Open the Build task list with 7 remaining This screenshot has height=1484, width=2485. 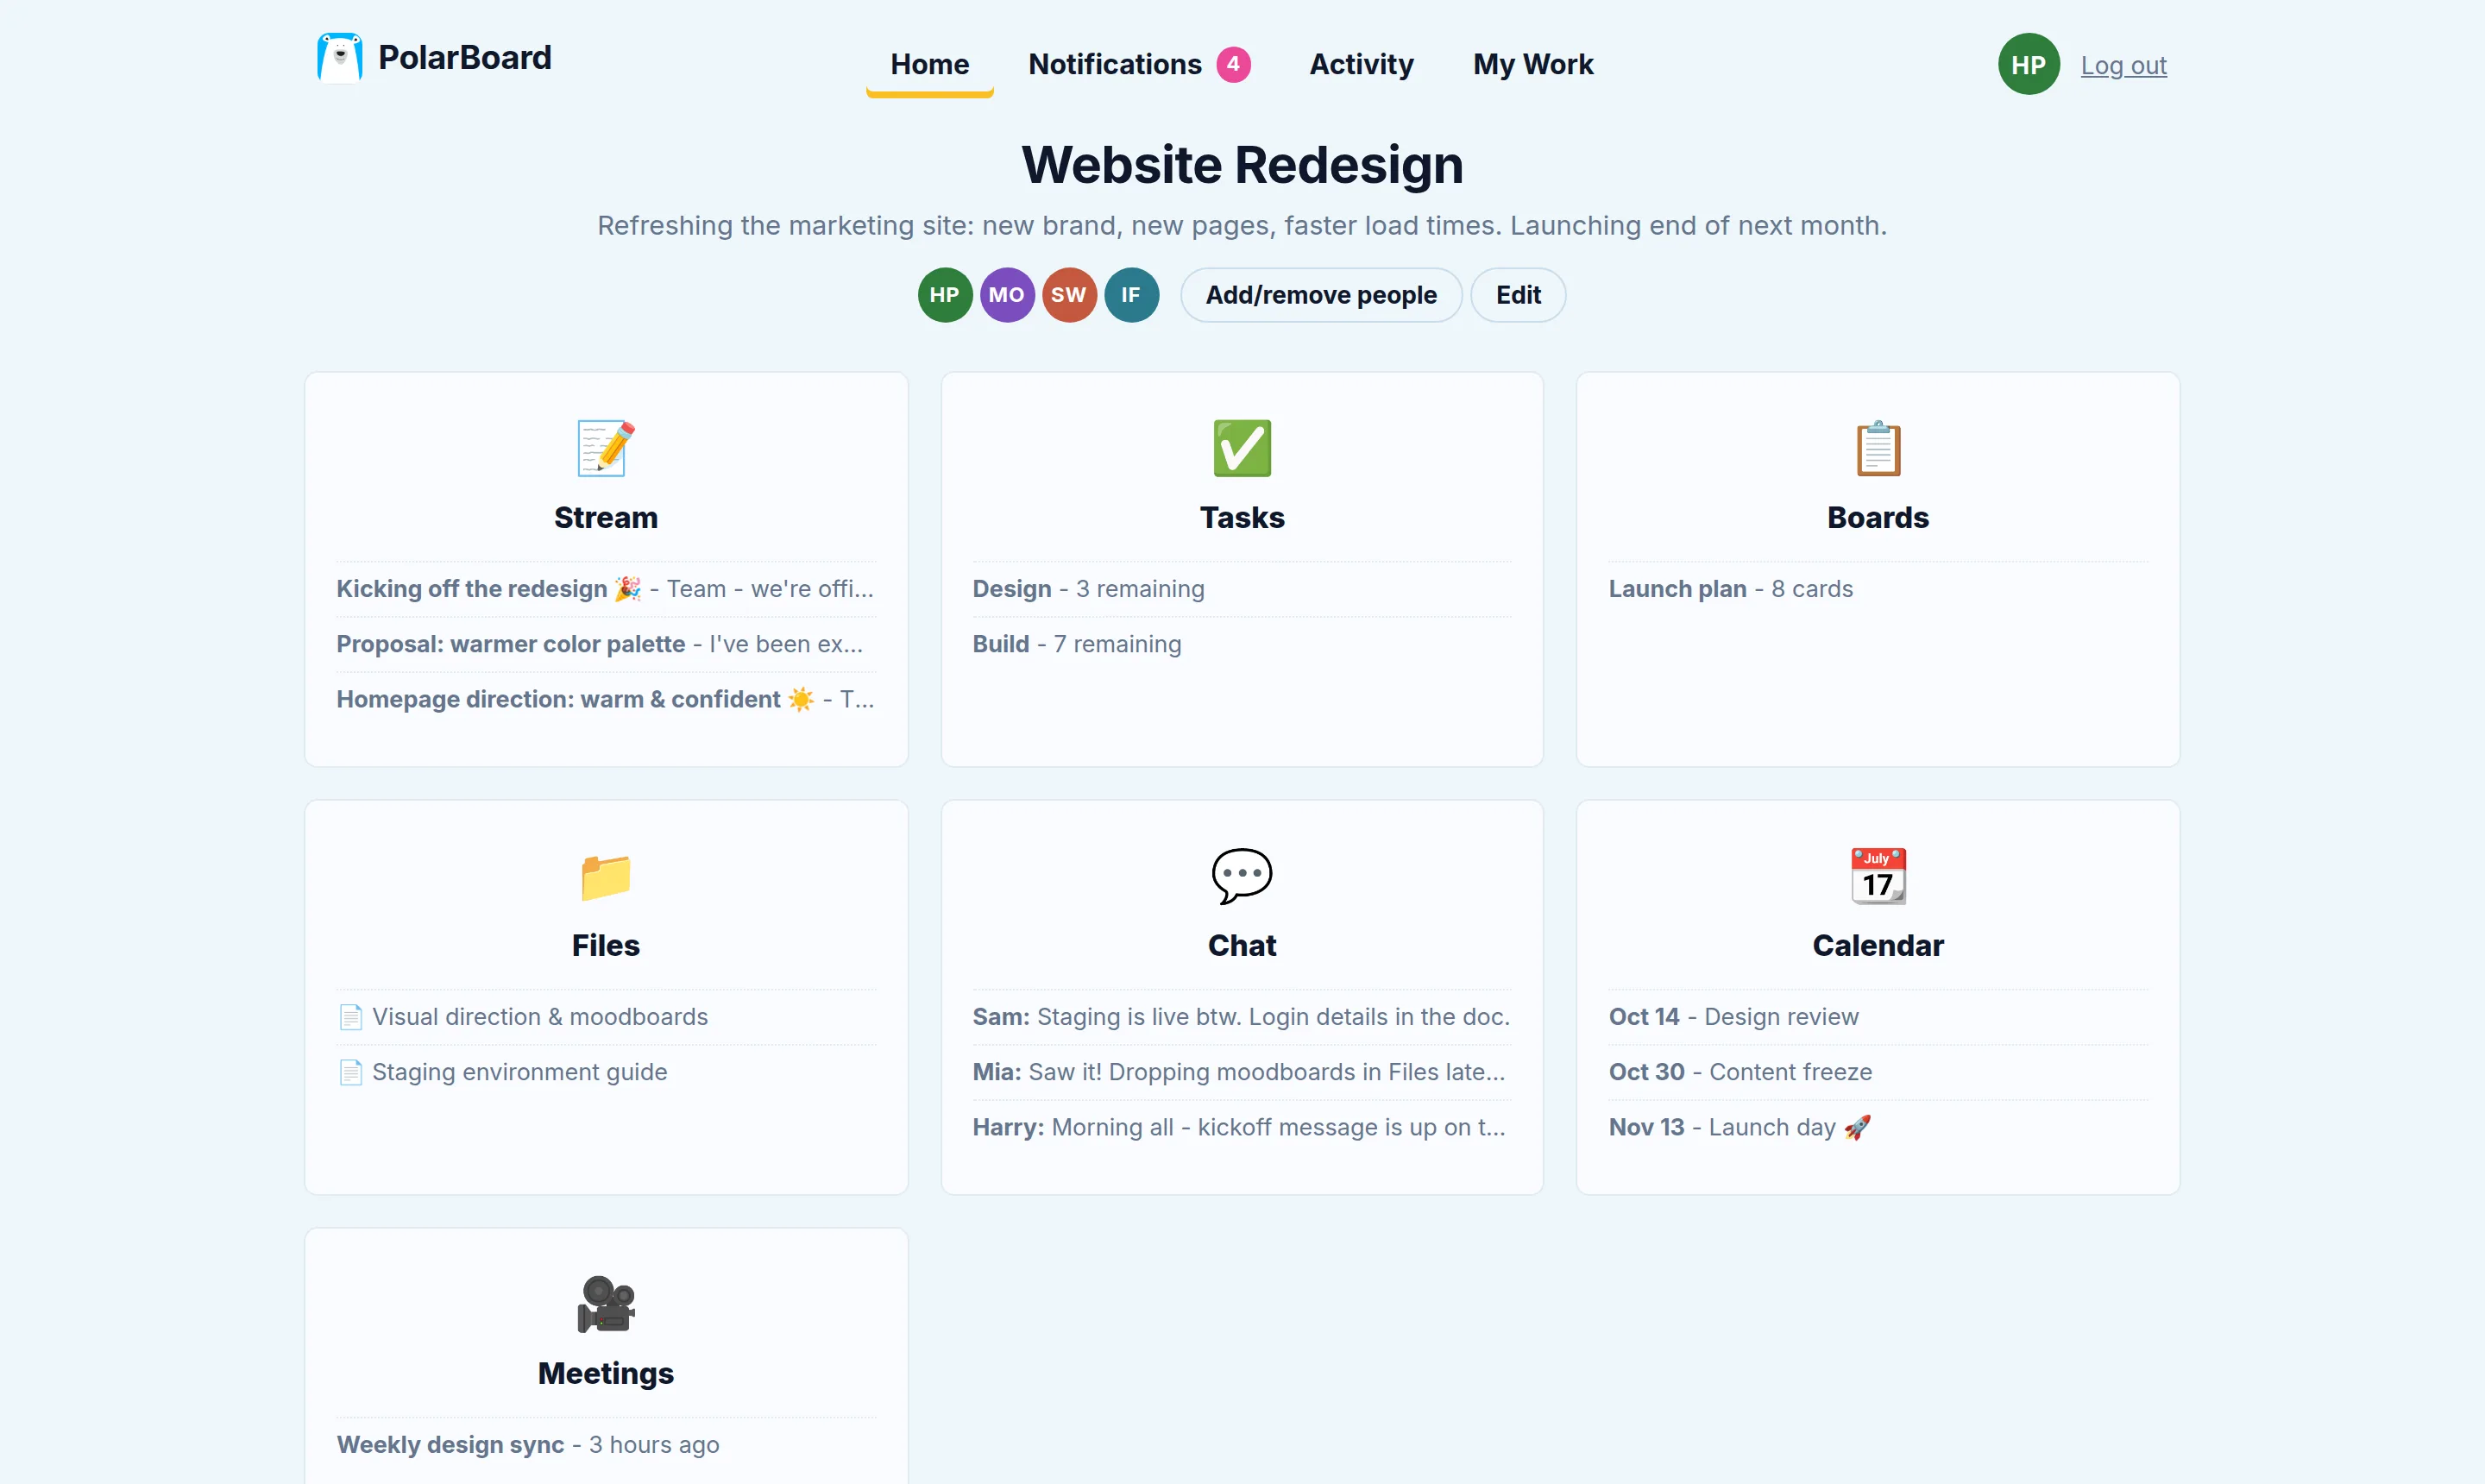point(1241,644)
